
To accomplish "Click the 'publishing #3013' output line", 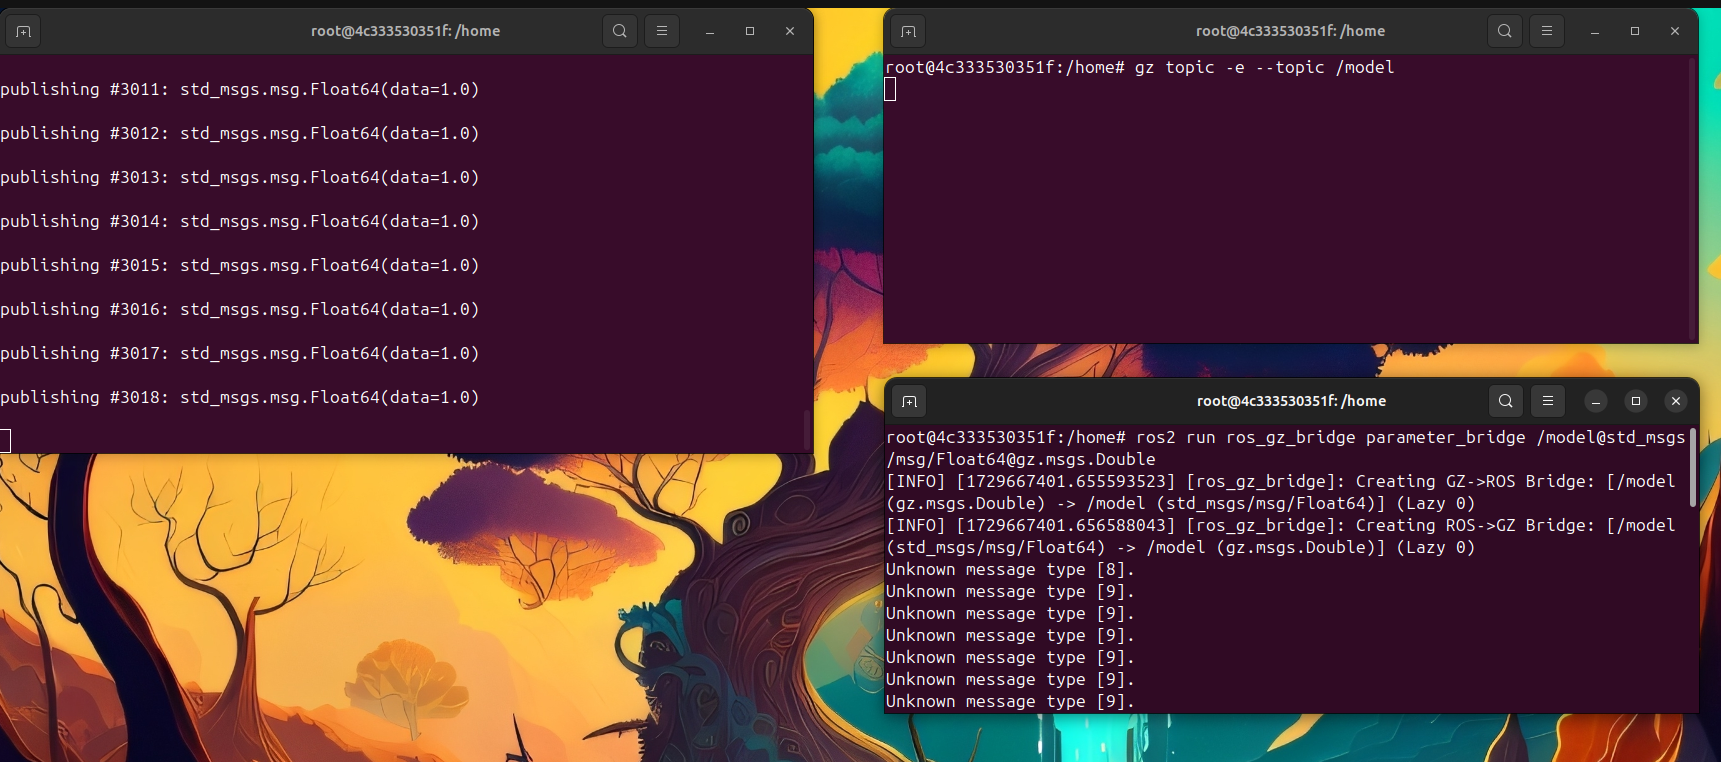I will 240,177.
